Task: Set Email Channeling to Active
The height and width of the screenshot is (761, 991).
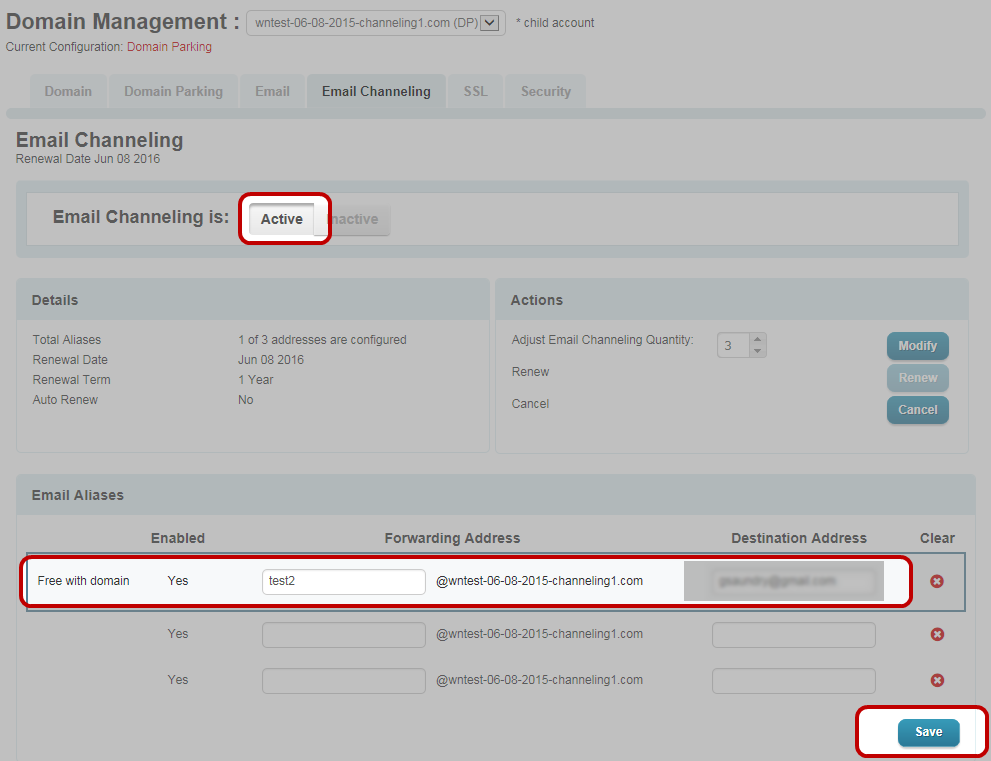Action: pyautogui.click(x=281, y=219)
